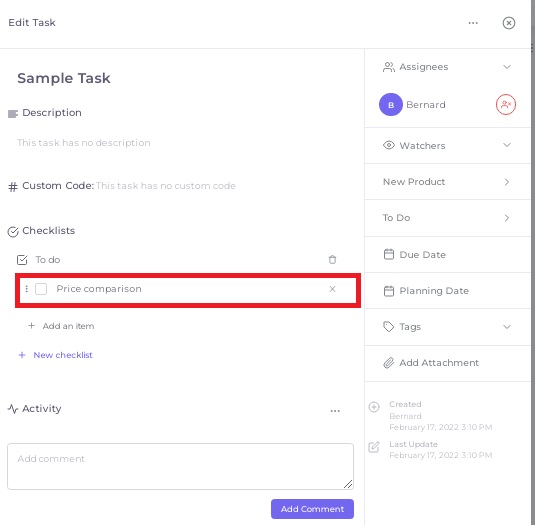The width and height of the screenshot is (535, 525).
Task: Expand the Tags dropdown chevron
Action: [x=507, y=327]
